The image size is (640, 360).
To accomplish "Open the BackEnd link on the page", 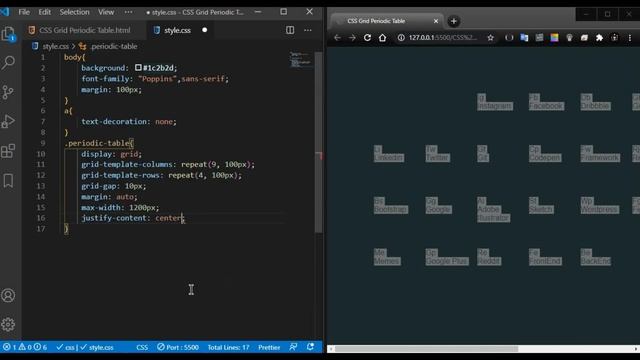I will point(596,257).
